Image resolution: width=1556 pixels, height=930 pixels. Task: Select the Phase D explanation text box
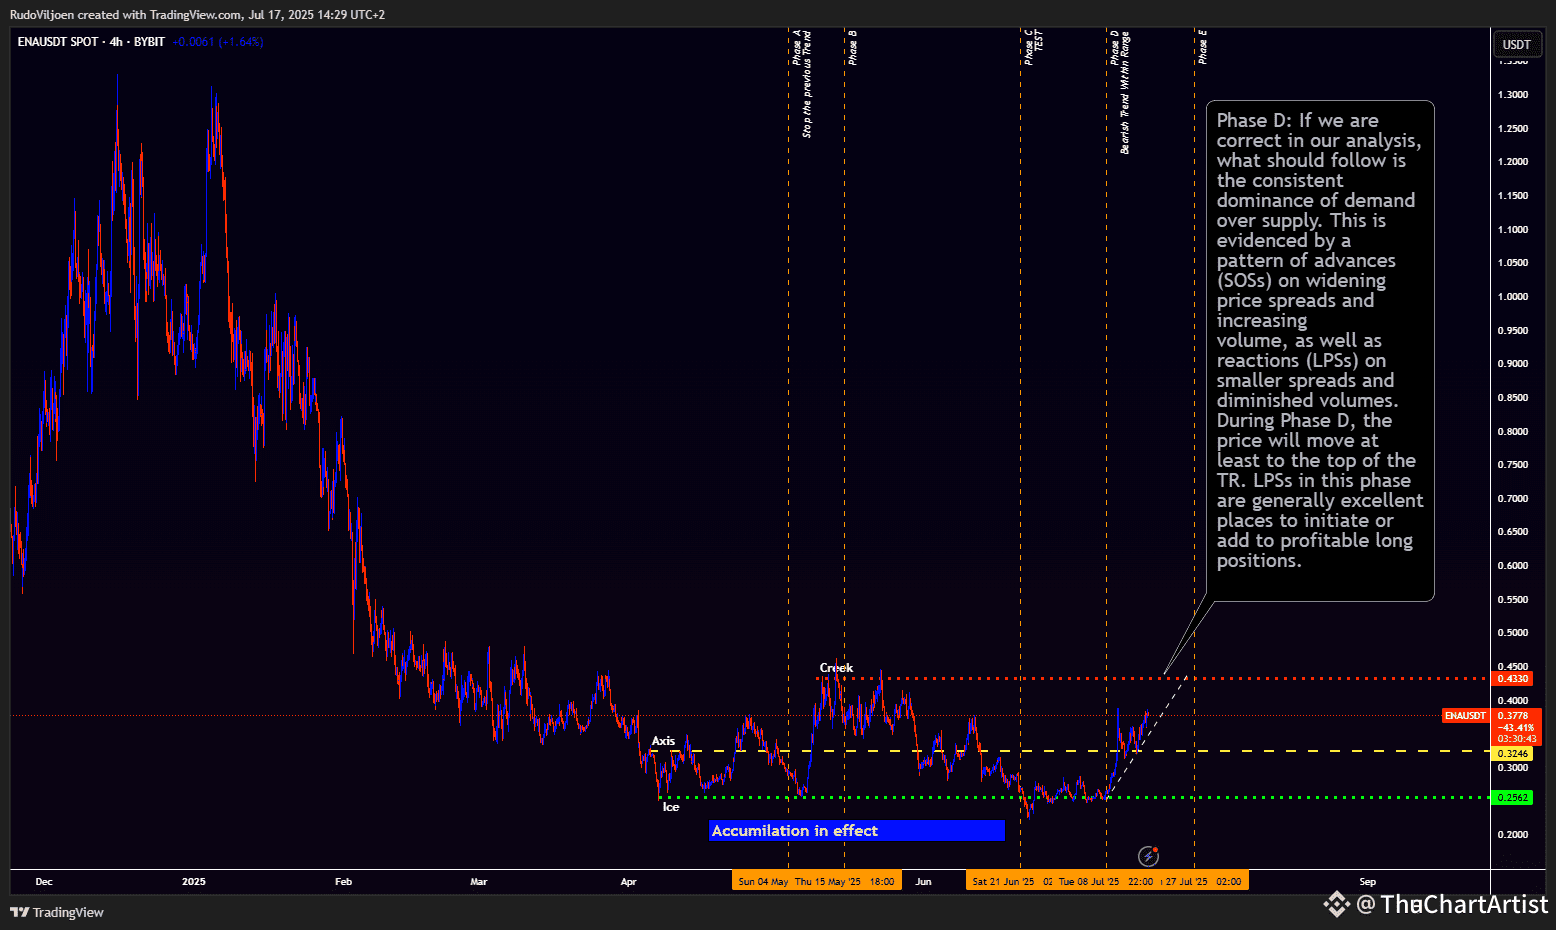1320,350
